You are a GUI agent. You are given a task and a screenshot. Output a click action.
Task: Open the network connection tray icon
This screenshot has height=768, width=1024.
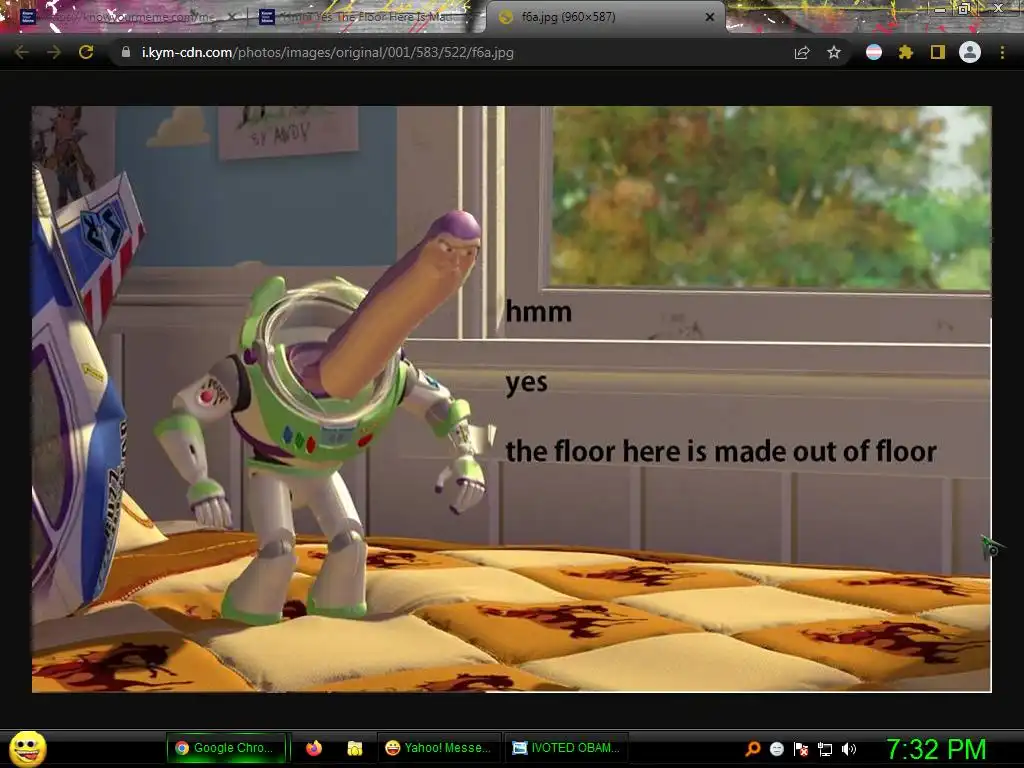tap(825, 748)
